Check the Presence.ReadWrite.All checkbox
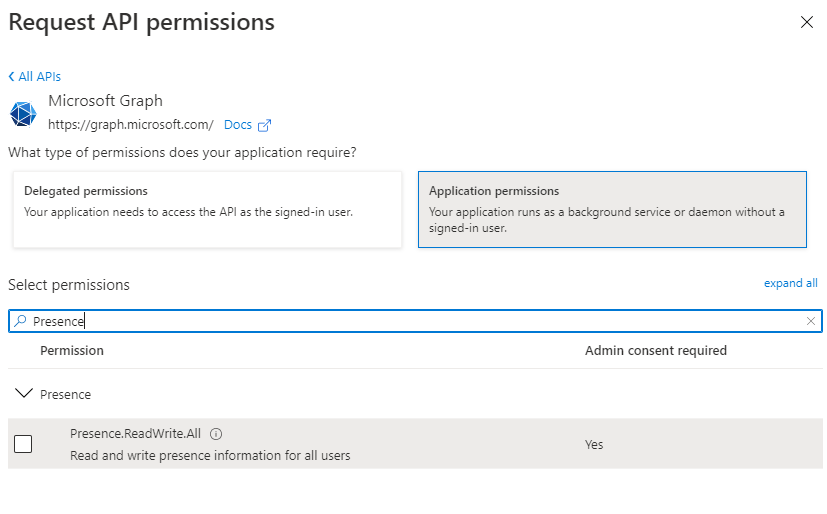827x514 pixels. pyautogui.click(x=23, y=444)
